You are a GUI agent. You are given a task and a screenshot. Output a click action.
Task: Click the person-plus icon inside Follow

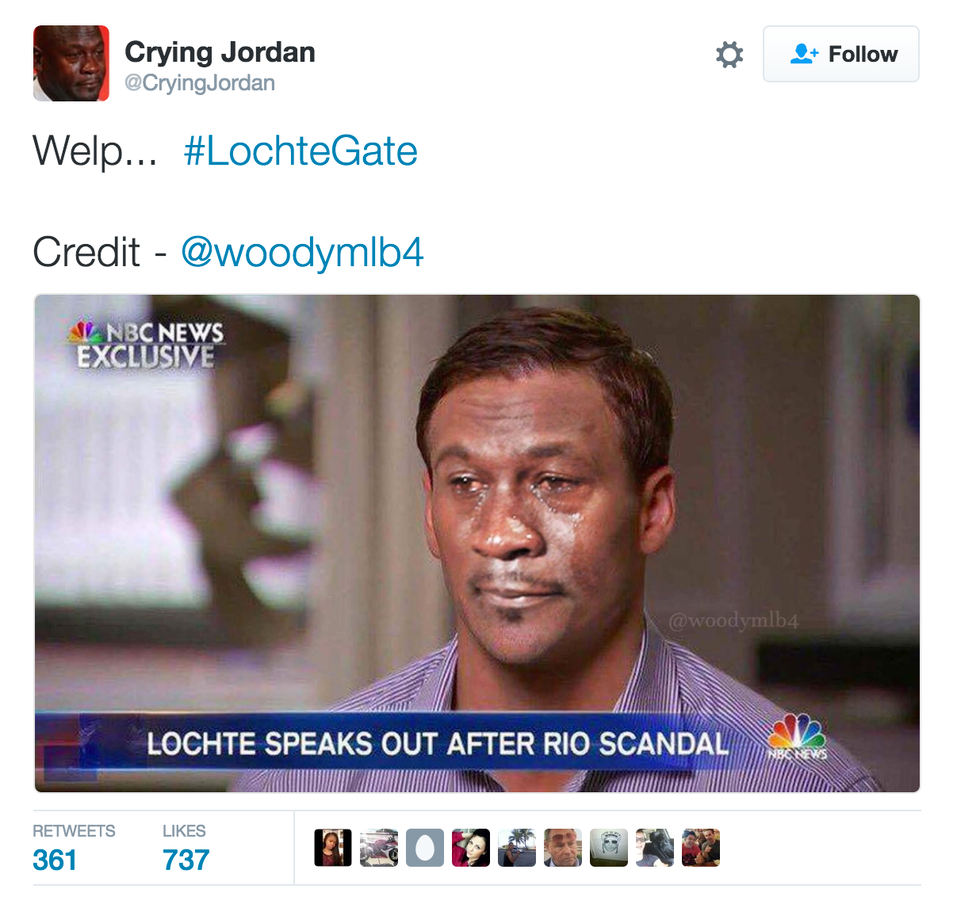pos(804,54)
